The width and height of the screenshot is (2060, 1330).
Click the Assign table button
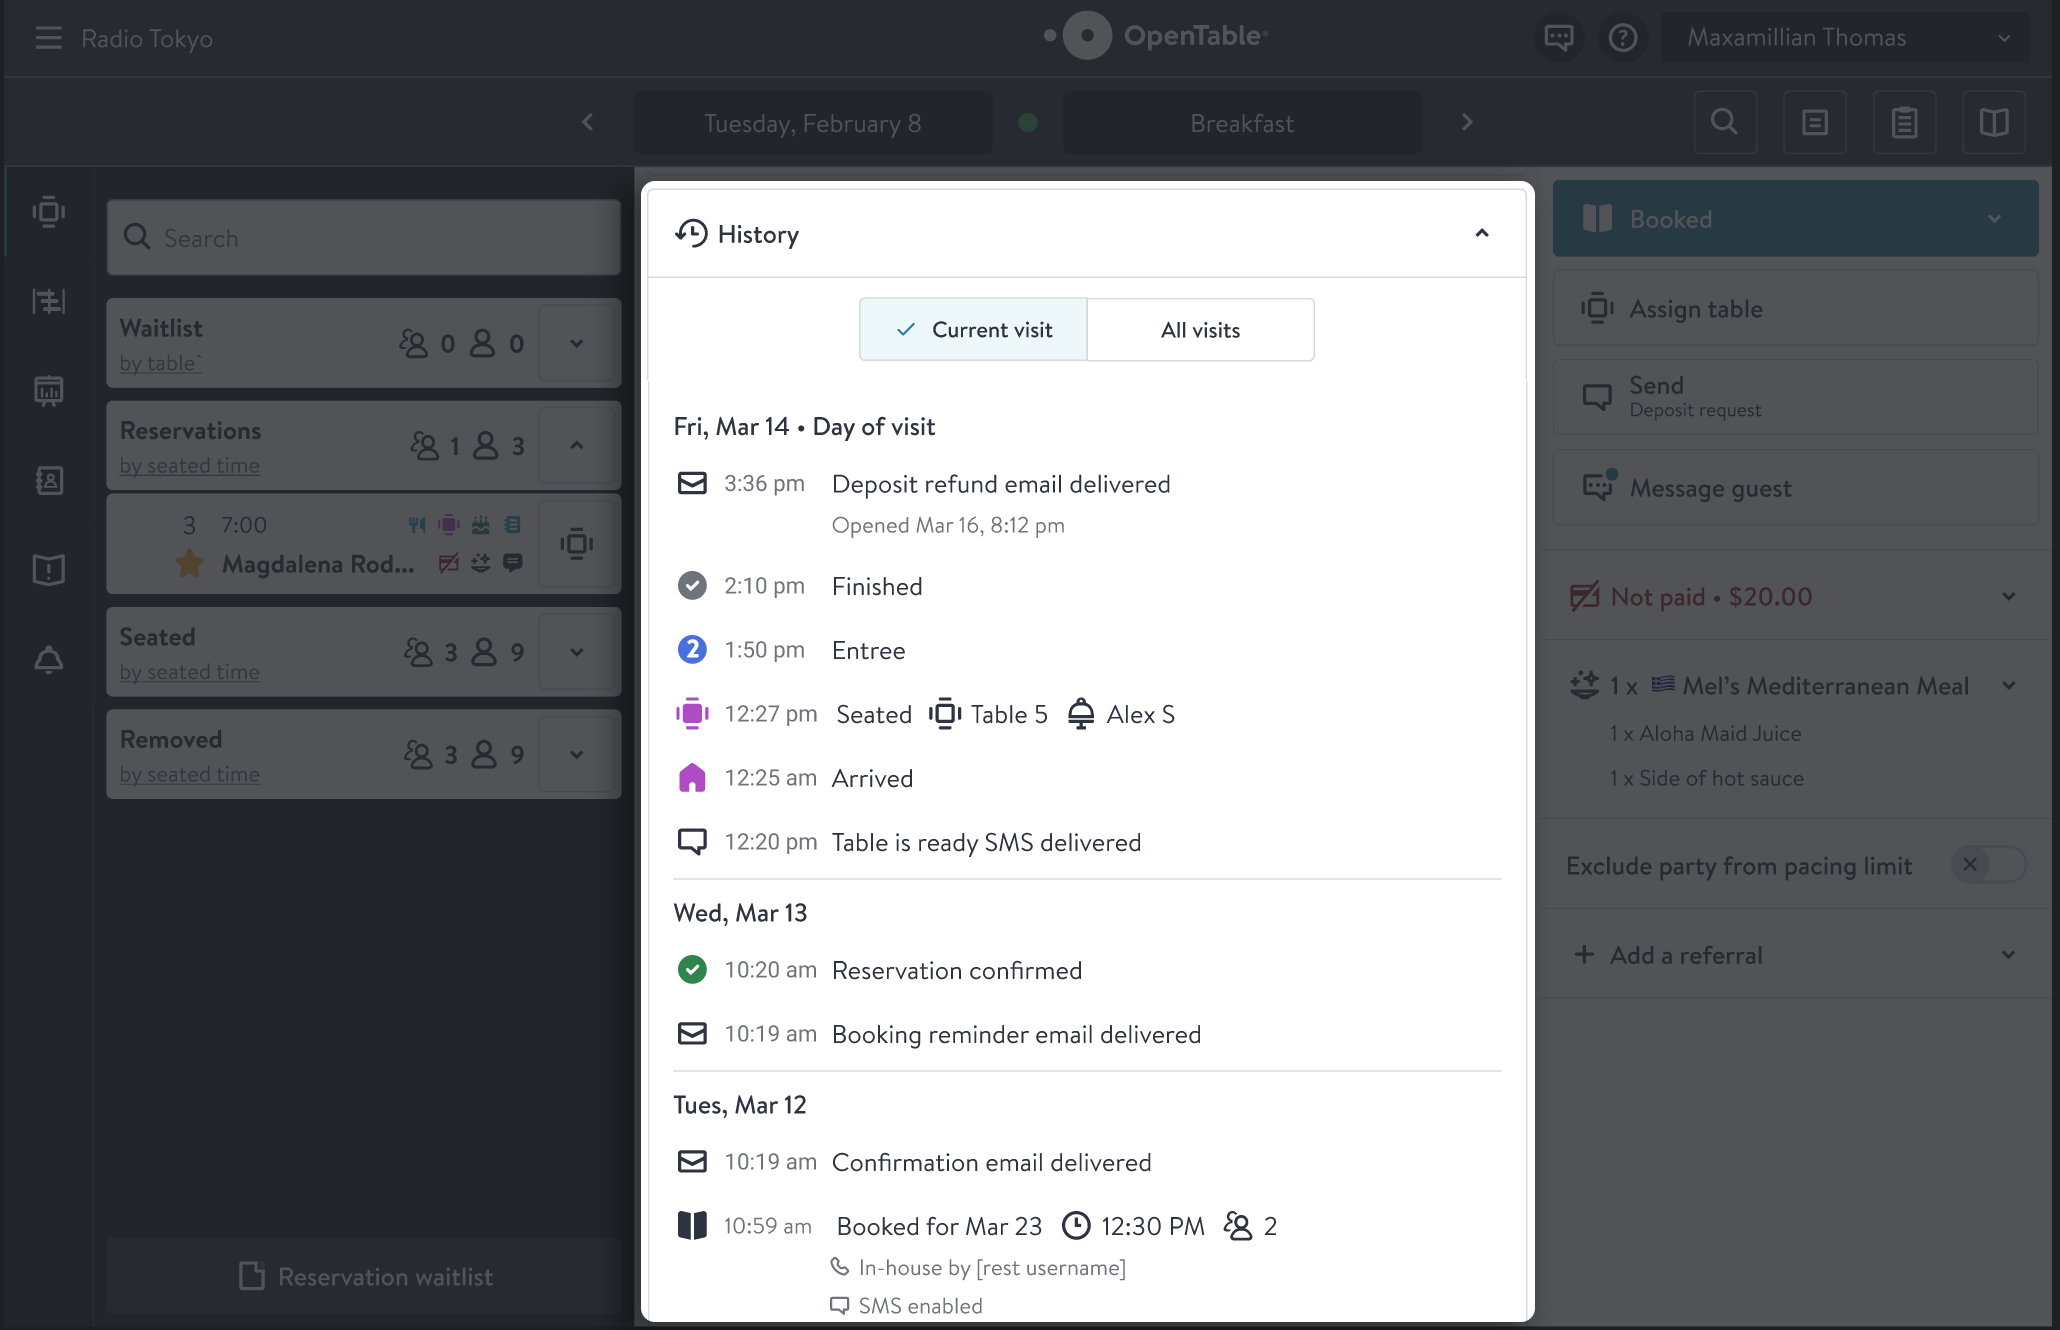point(1795,309)
